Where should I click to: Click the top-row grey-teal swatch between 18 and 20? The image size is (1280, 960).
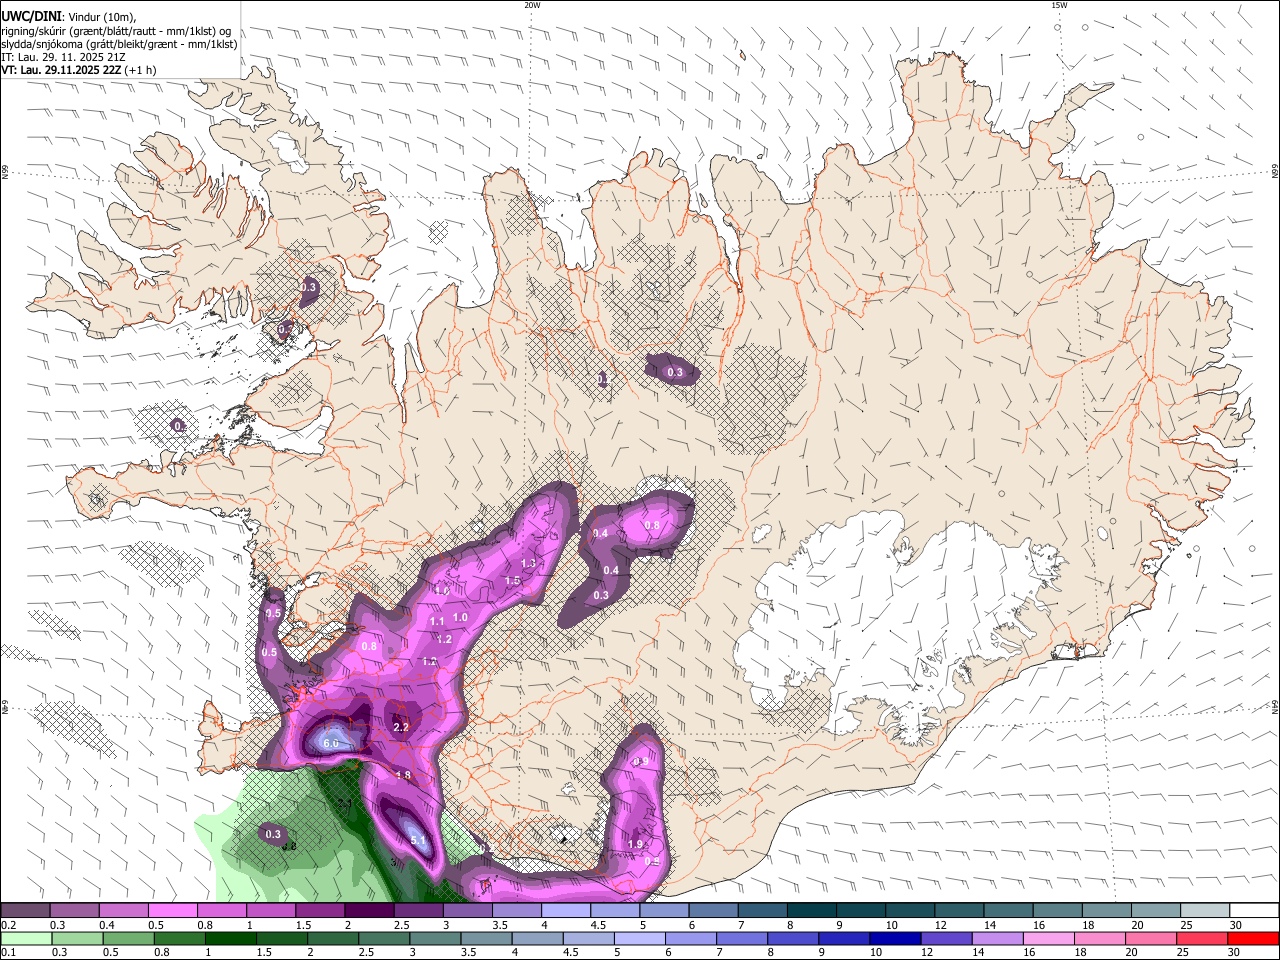[1106, 911]
